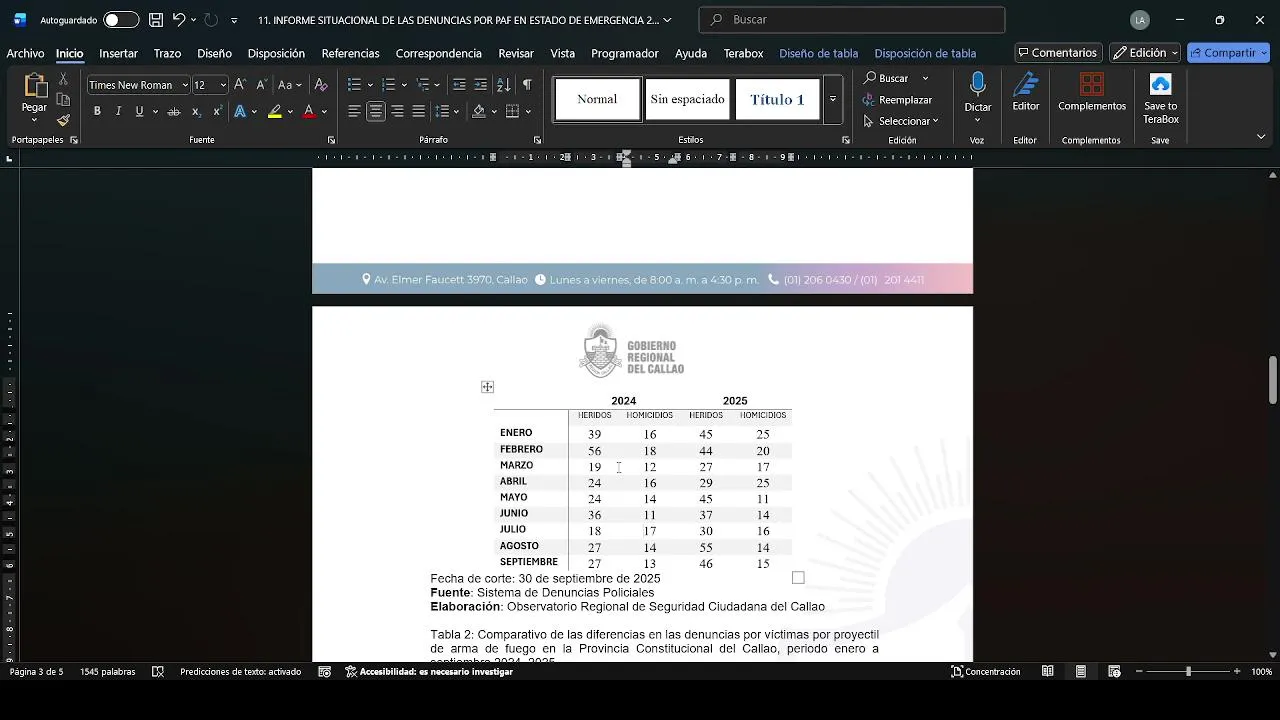
Task: Click the Comentarios button
Action: [1058, 53]
